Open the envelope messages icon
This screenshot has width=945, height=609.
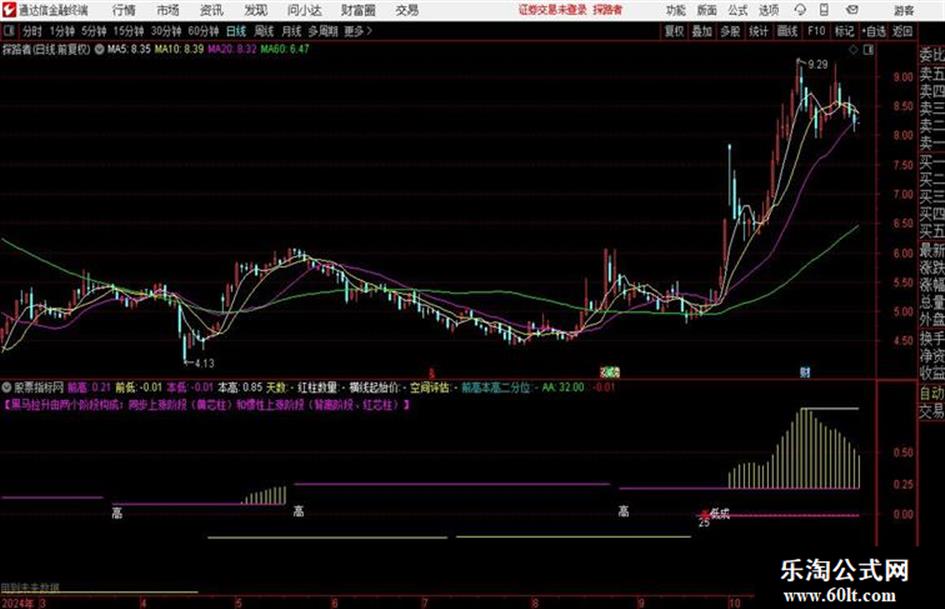[852, 10]
